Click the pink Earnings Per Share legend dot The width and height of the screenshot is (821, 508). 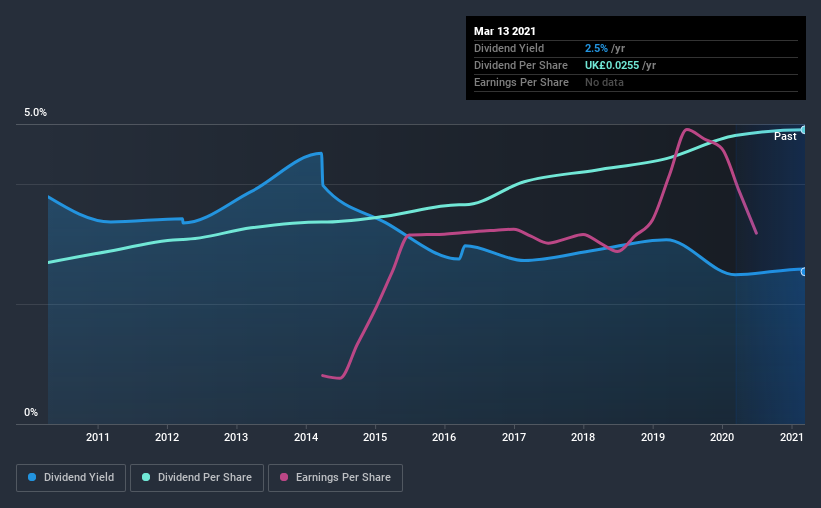pyautogui.click(x=284, y=477)
